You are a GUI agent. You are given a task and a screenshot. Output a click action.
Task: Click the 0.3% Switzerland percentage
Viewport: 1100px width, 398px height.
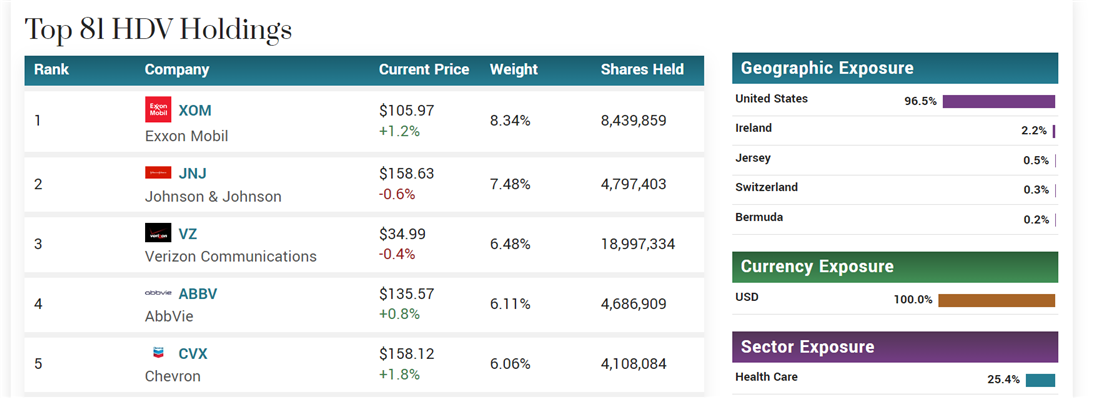(x=1036, y=190)
